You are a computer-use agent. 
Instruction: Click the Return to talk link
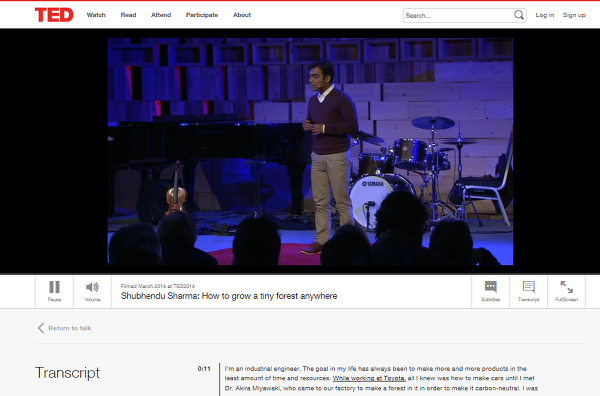(x=64, y=328)
